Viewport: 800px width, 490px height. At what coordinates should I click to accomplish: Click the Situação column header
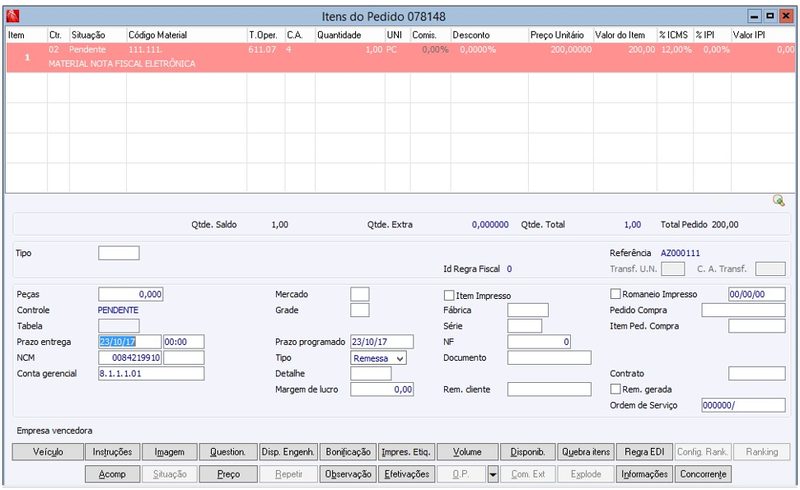97,35
